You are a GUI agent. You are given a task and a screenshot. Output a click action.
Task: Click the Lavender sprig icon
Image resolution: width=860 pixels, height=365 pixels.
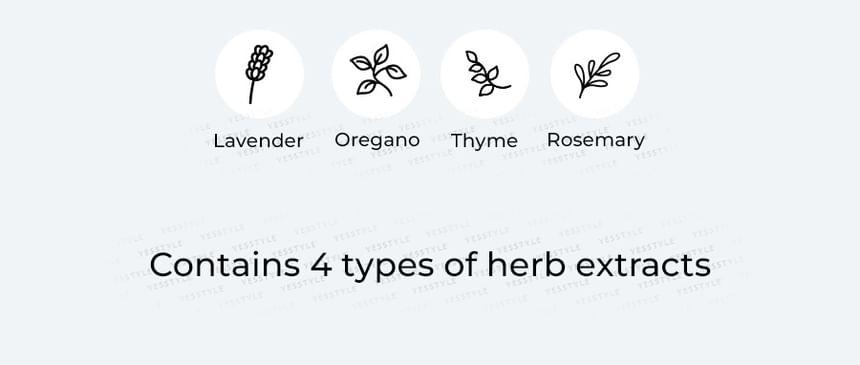259,74
